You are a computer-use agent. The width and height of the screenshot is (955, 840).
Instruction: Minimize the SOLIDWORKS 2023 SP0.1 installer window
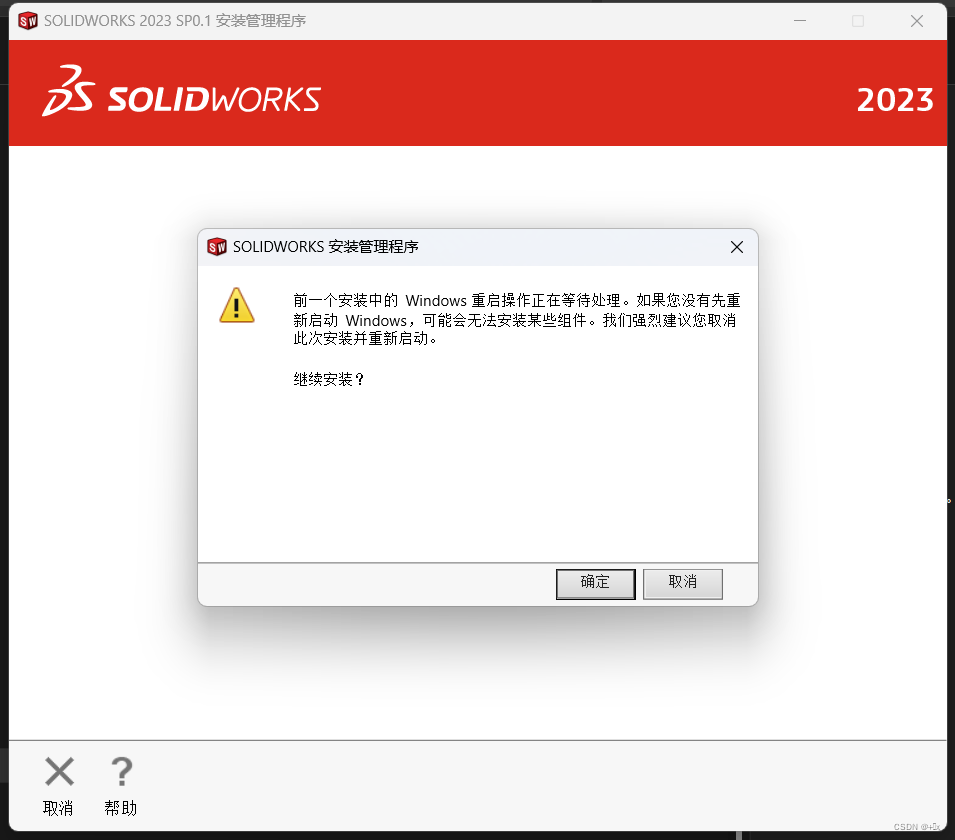[800, 21]
